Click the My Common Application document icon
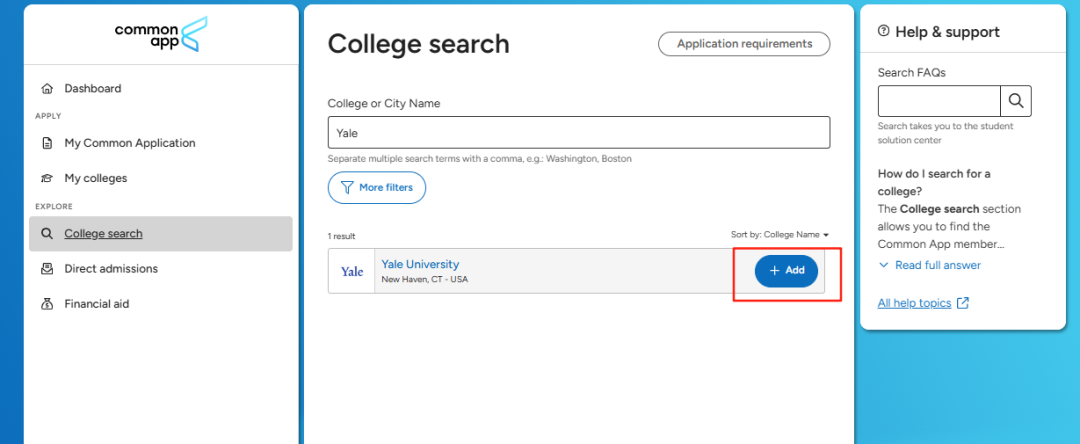 click(x=47, y=143)
